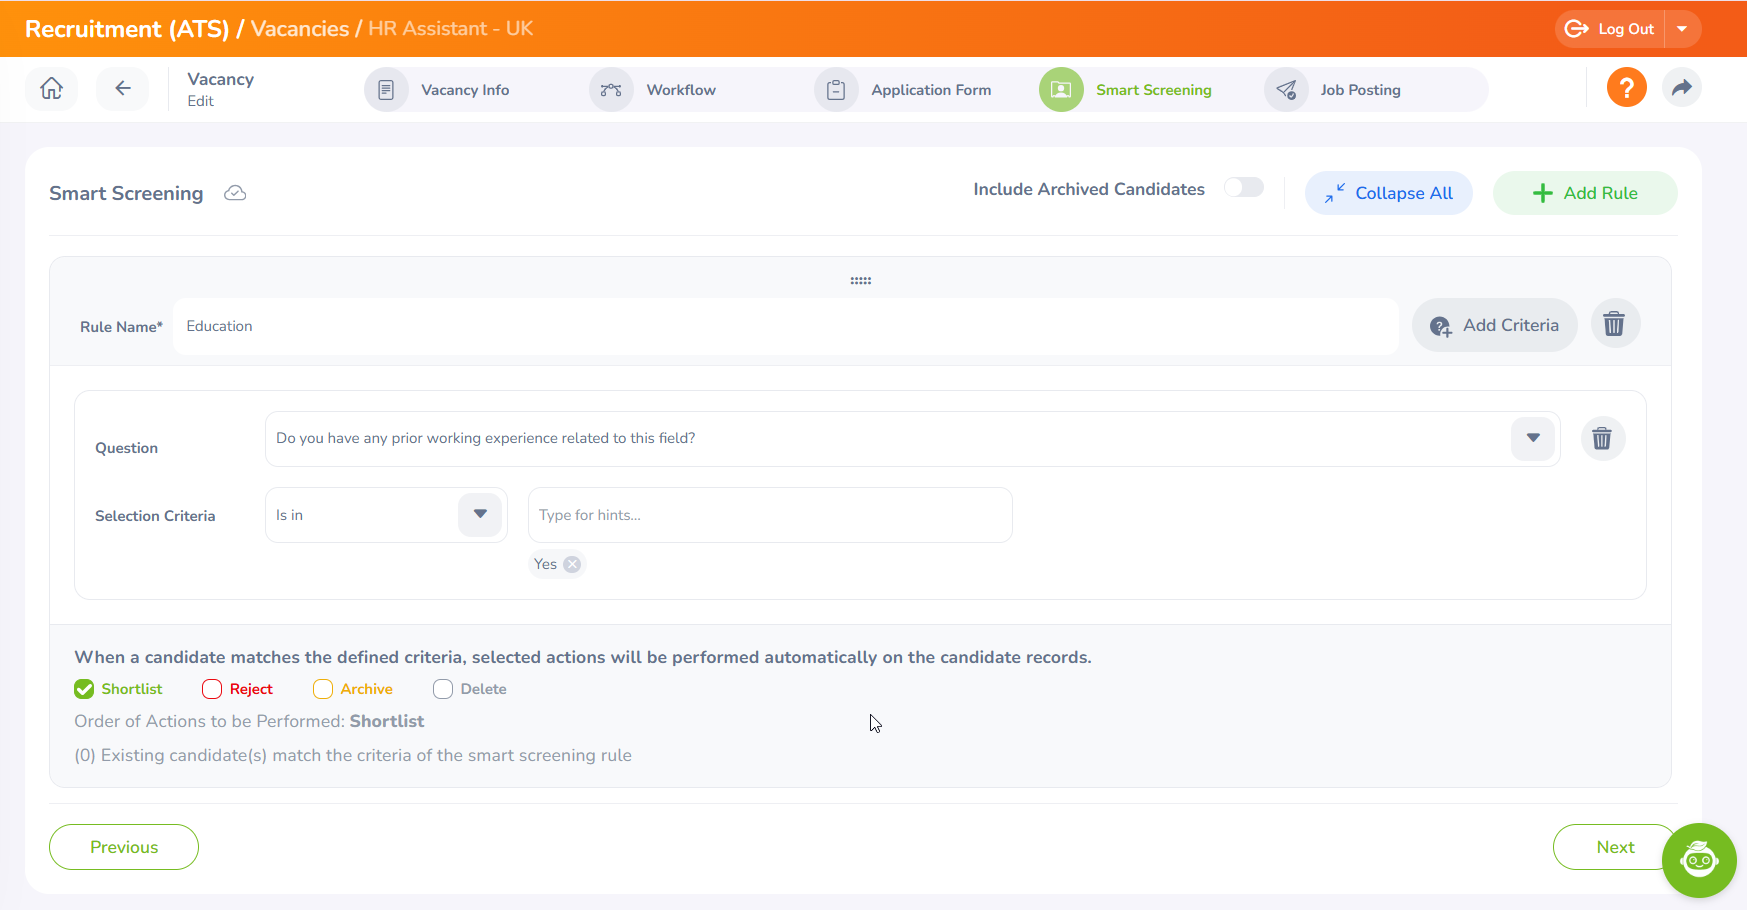This screenshot has height=910, width=1747.
Task: Uncheck the Shortlist checkbox
Action: (x=84, y=689)
